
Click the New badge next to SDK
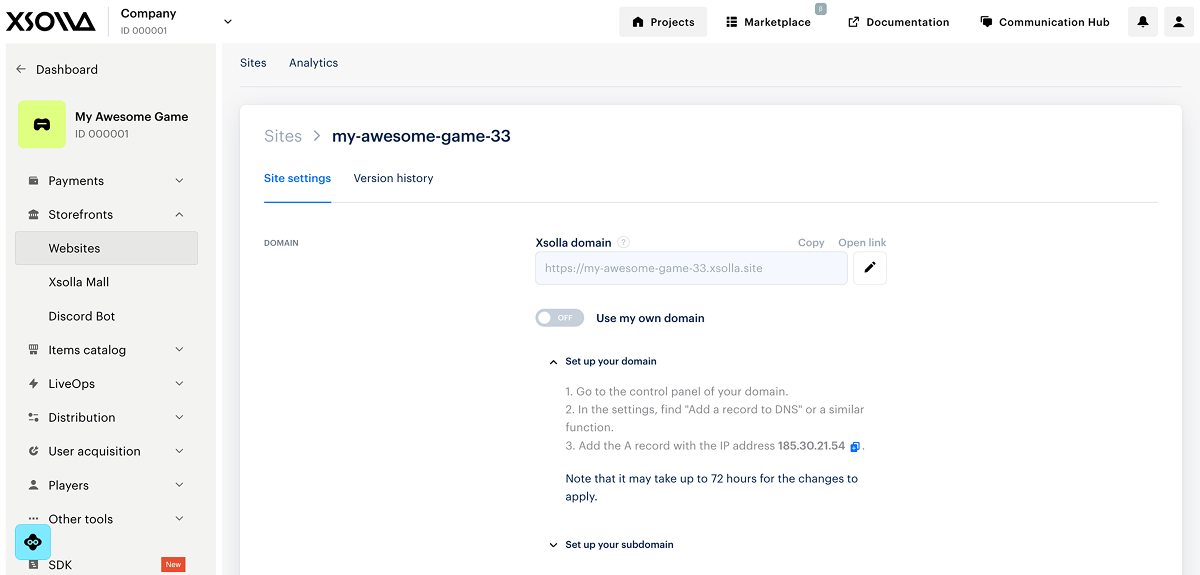(173, 565)
